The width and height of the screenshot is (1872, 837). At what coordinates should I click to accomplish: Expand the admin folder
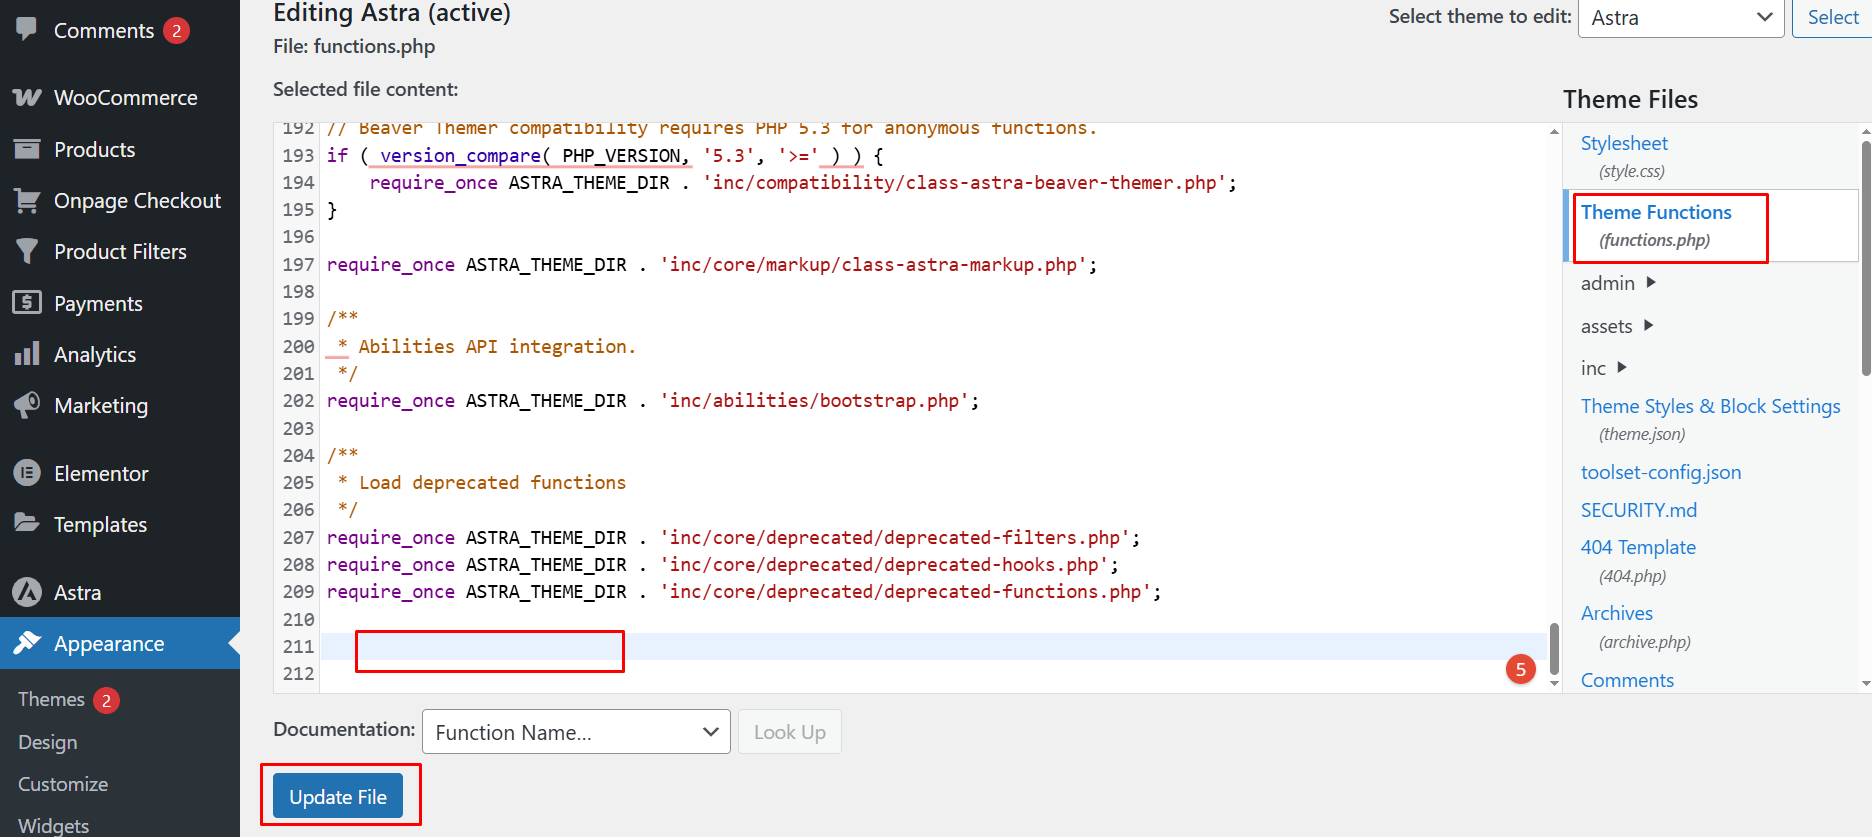1618,283
